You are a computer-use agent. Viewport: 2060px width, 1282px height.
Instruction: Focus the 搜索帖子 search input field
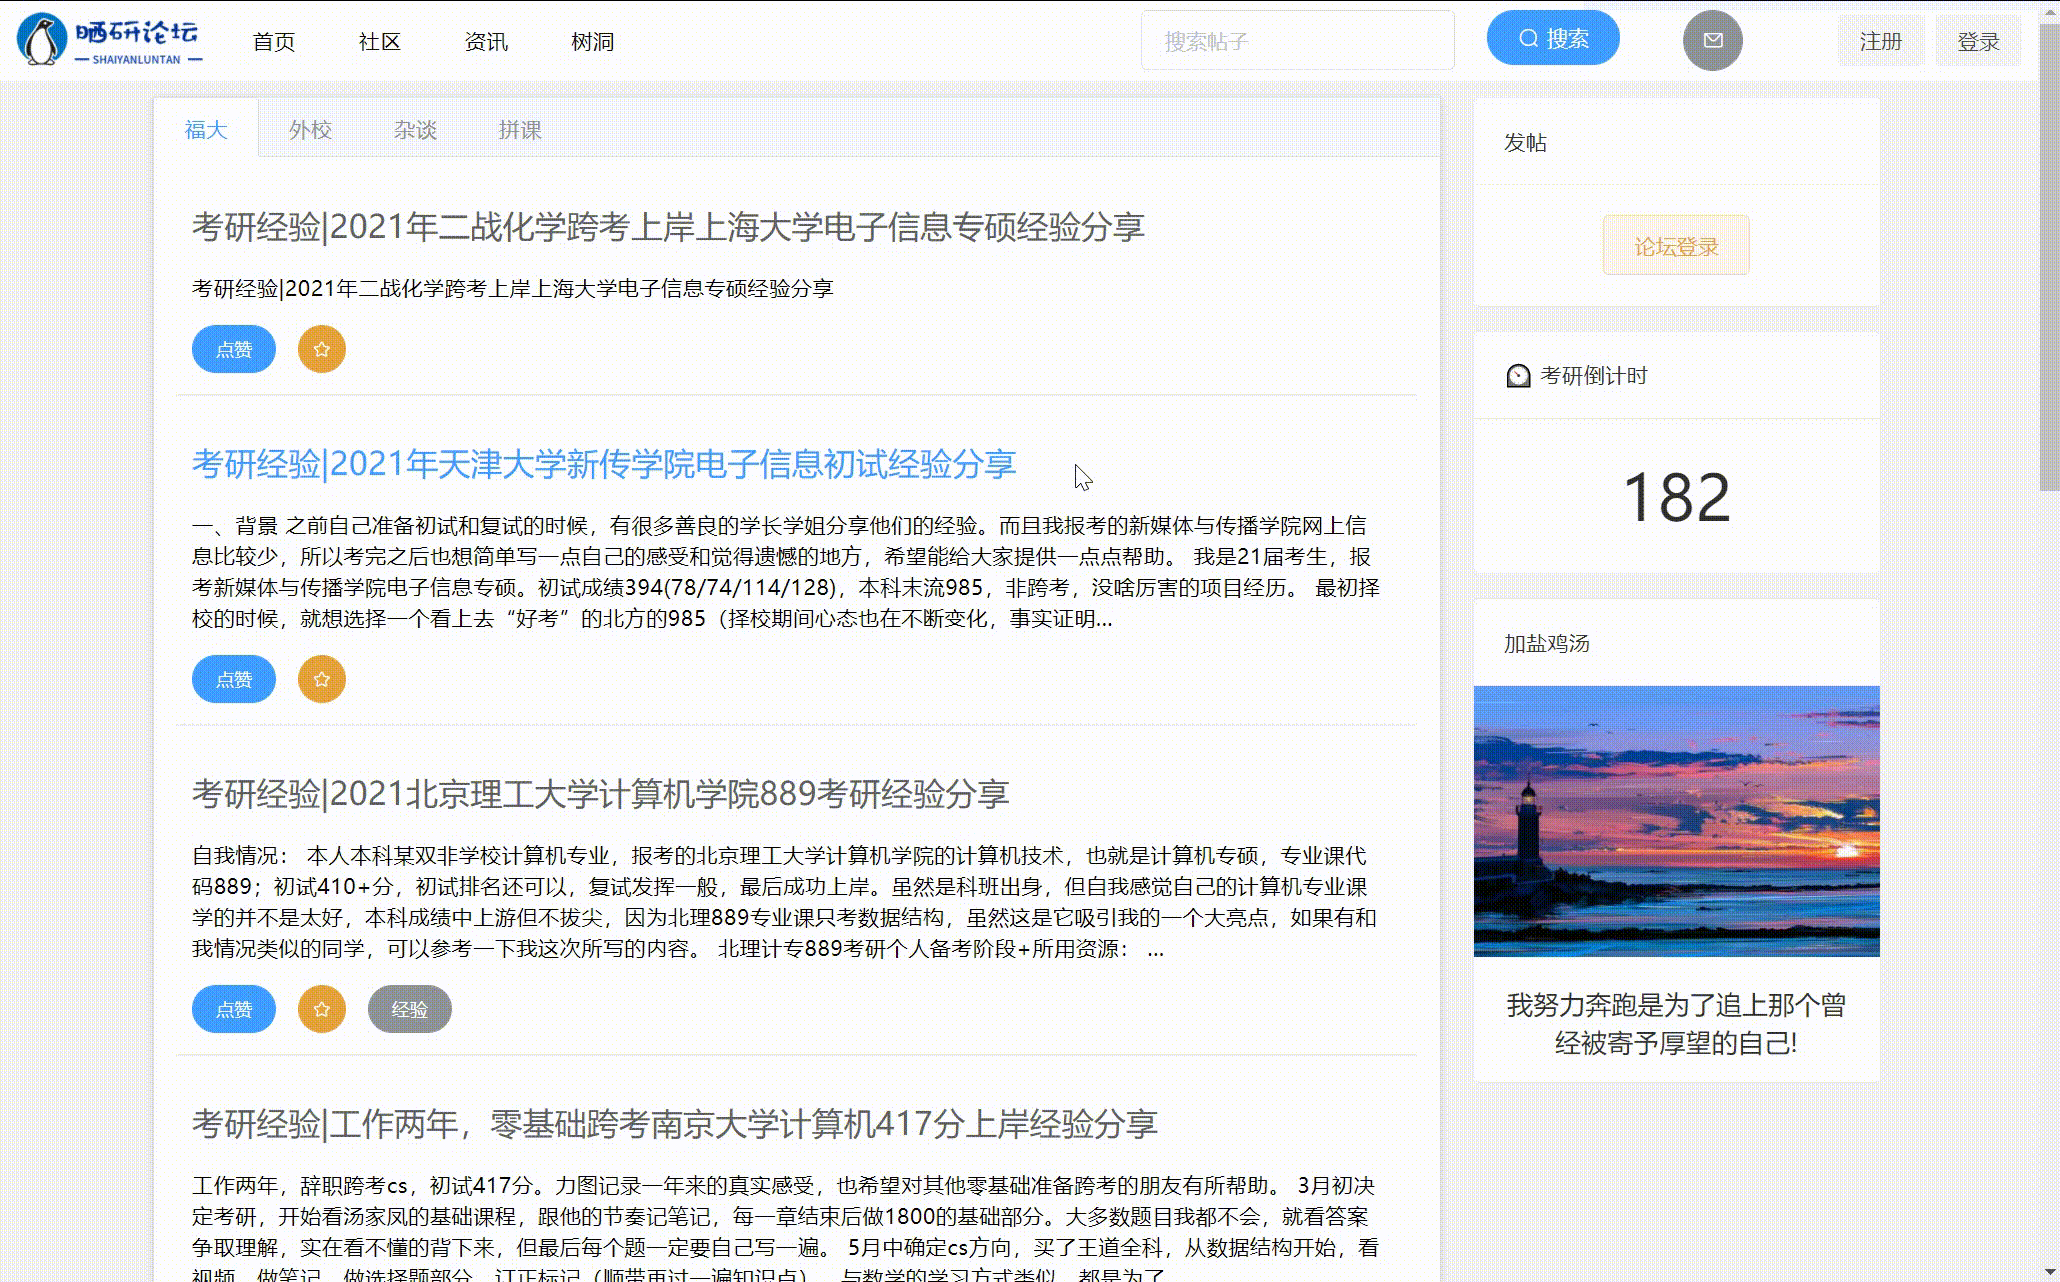pyautogui.click(x=1298, y=41)
